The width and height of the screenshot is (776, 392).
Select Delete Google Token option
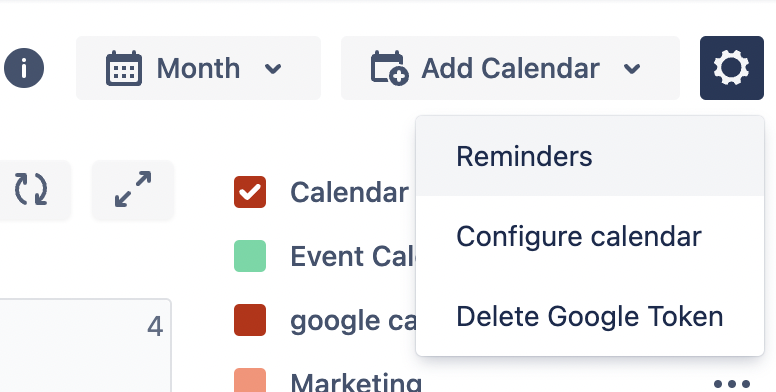590,316
